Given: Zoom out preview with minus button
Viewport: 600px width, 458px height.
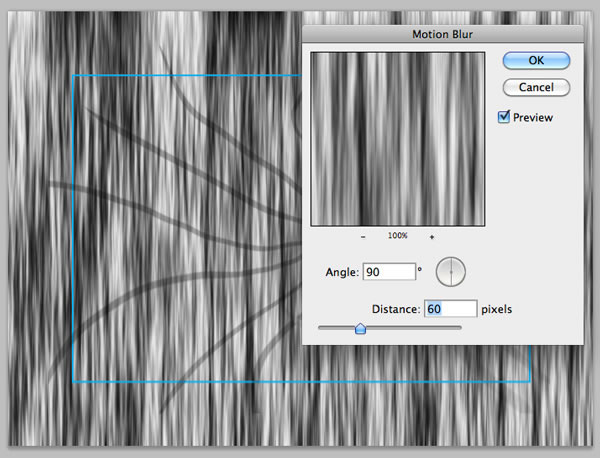Looking at the screenshot, I should pos(363,237).
